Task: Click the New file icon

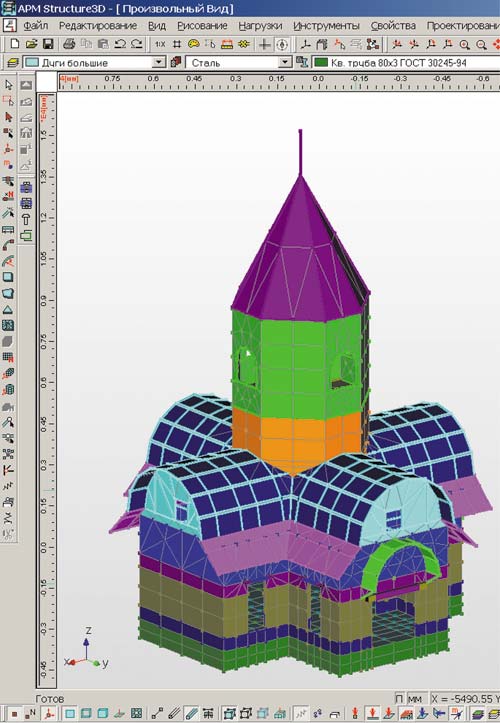Action: 14,44
